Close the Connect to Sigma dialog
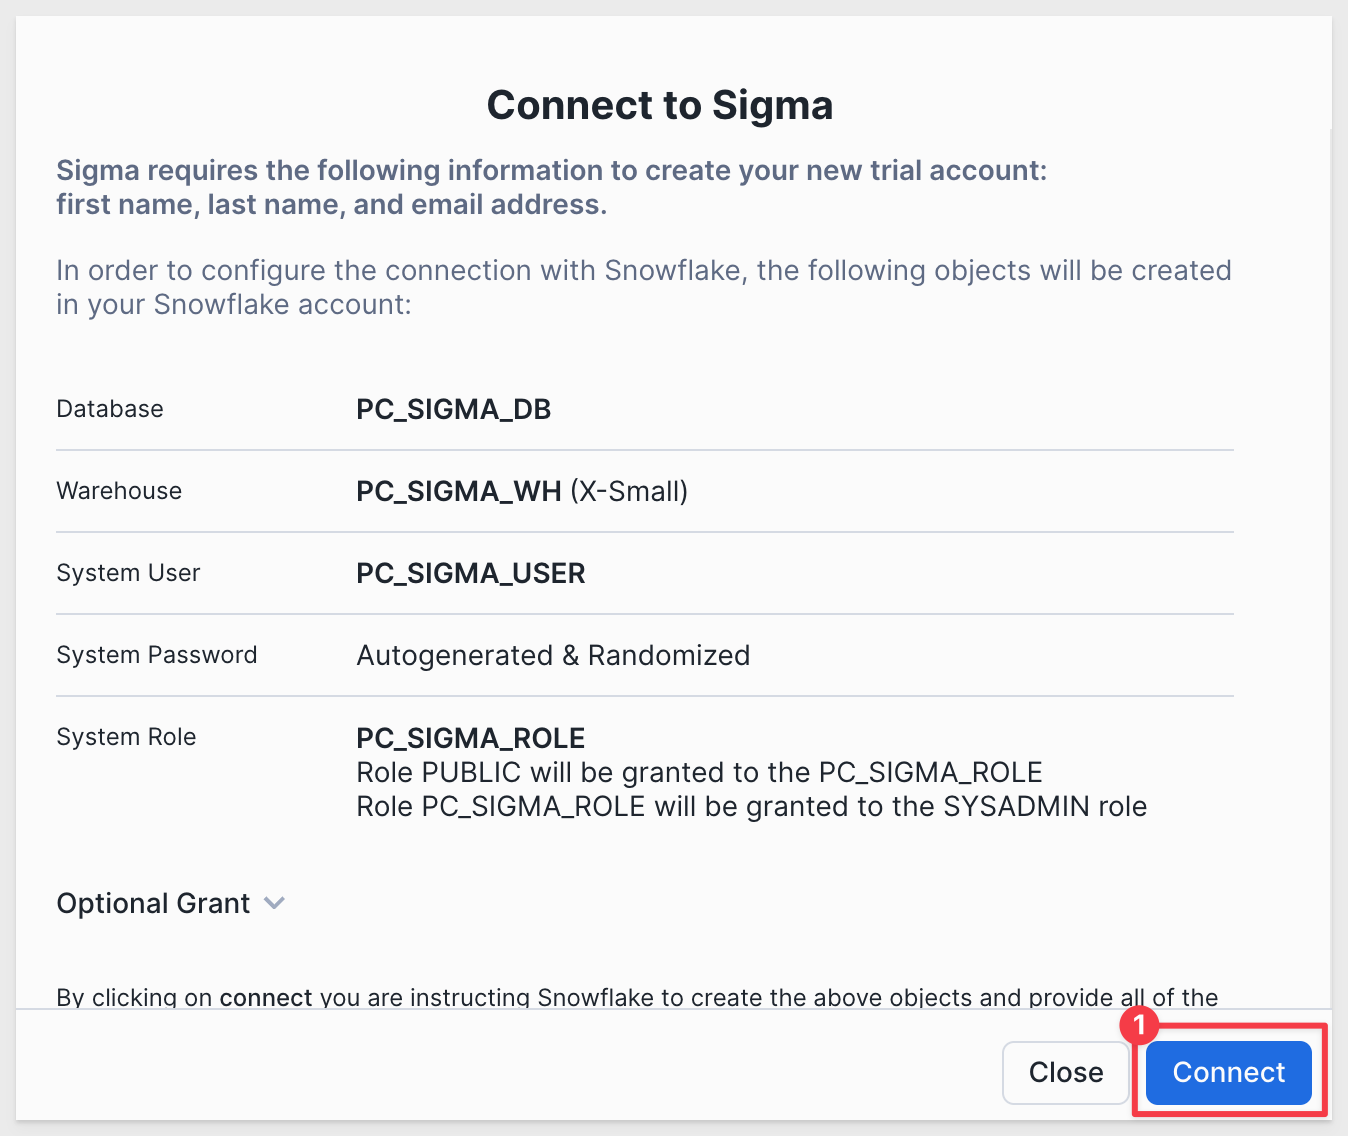 click(1066, 1072)
